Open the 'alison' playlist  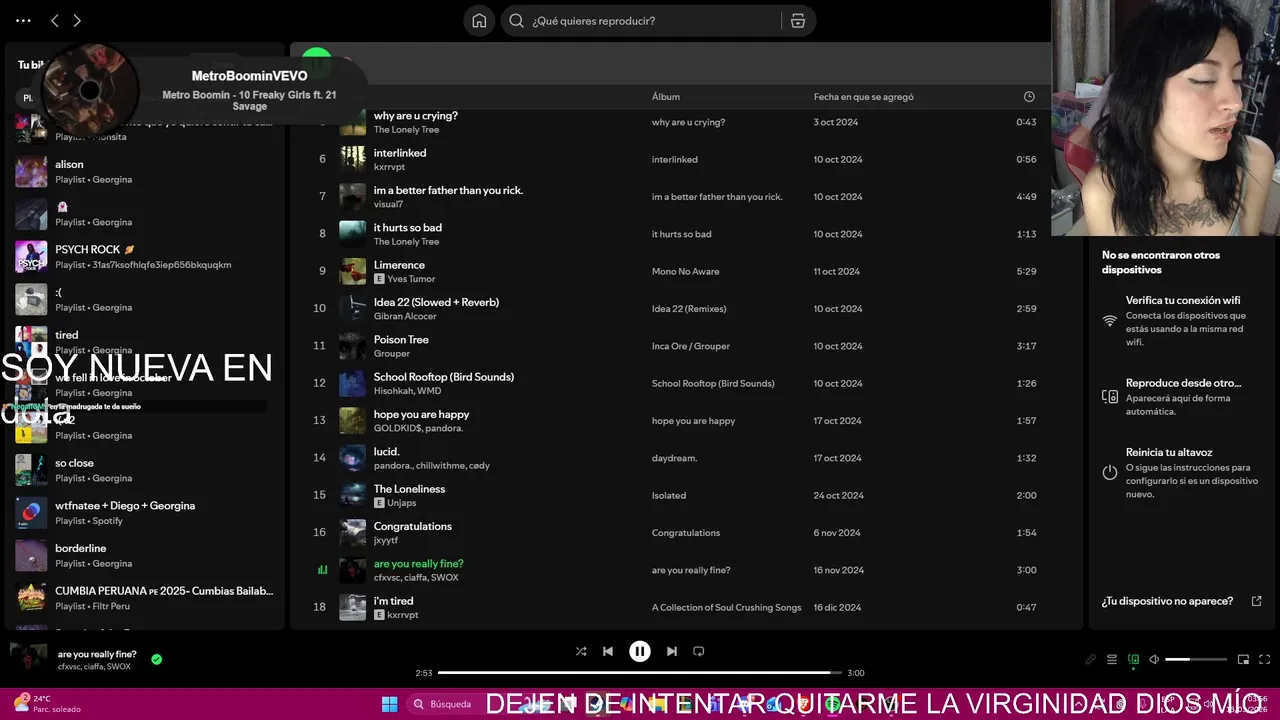point(145,171)
